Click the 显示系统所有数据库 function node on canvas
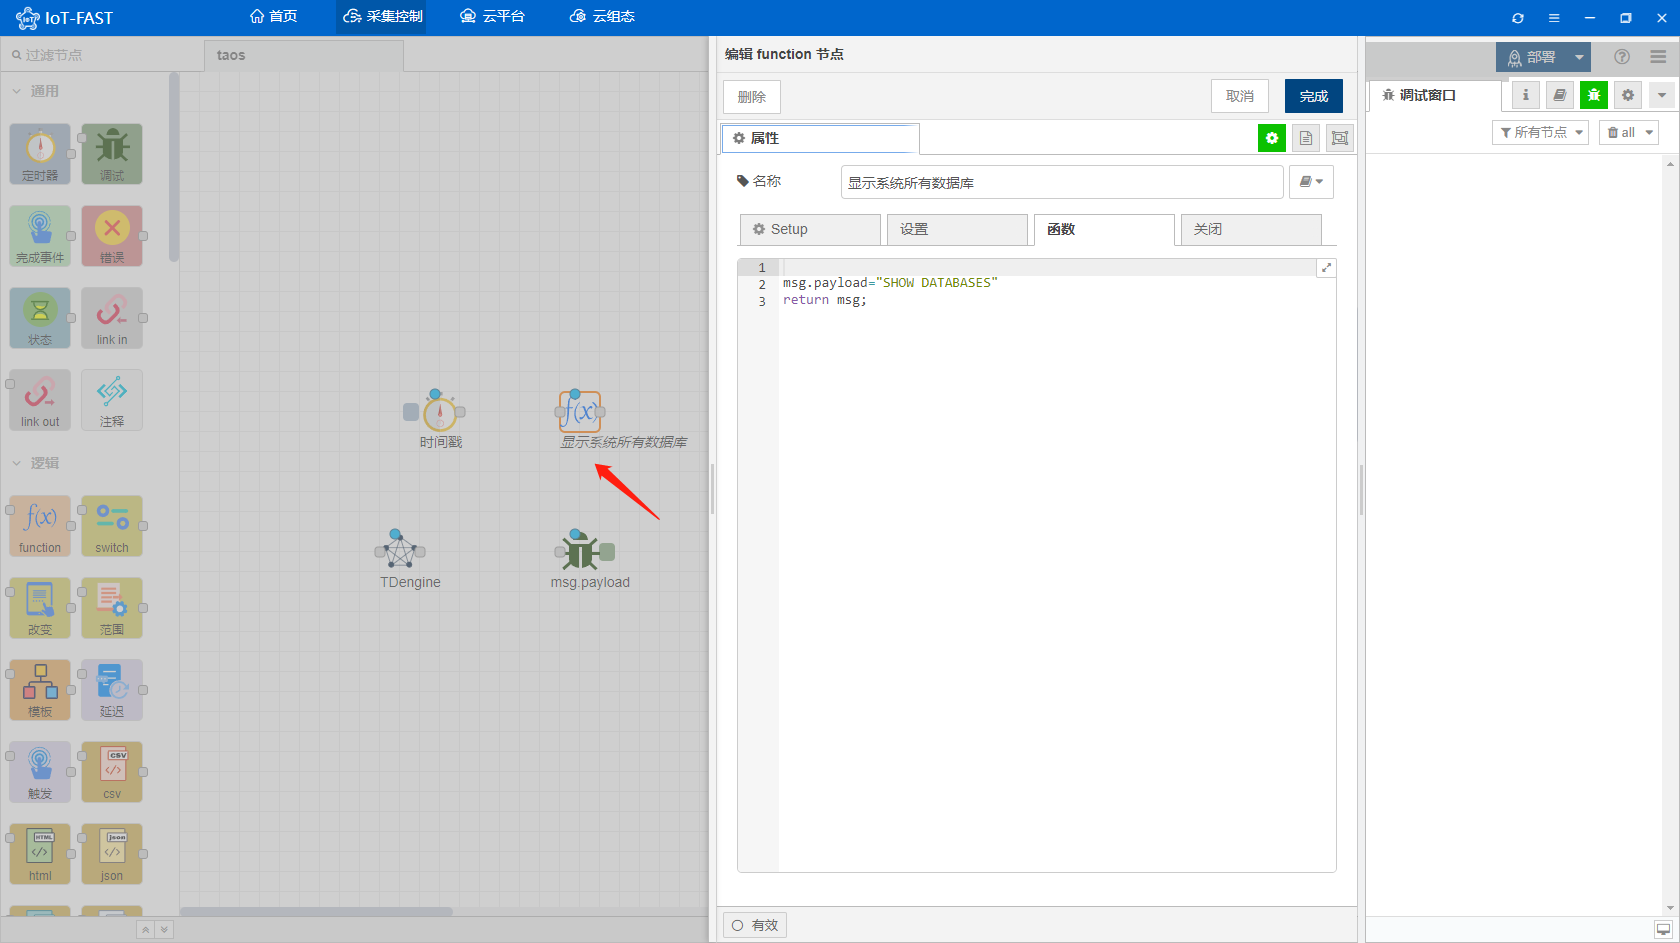The width and height of the screenshot is (1680, 943). click(x=580, y=412)
